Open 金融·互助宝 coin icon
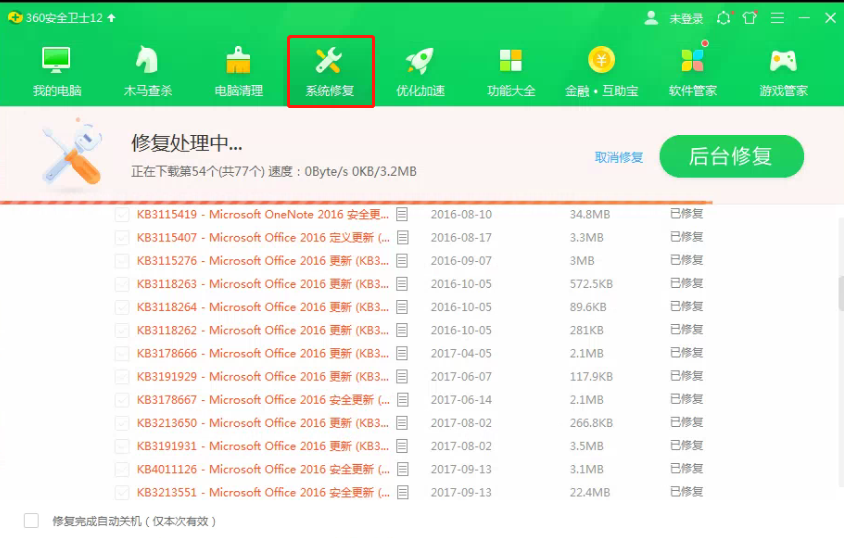Screen dimensions: 844x538 click(x=601, y=60)
